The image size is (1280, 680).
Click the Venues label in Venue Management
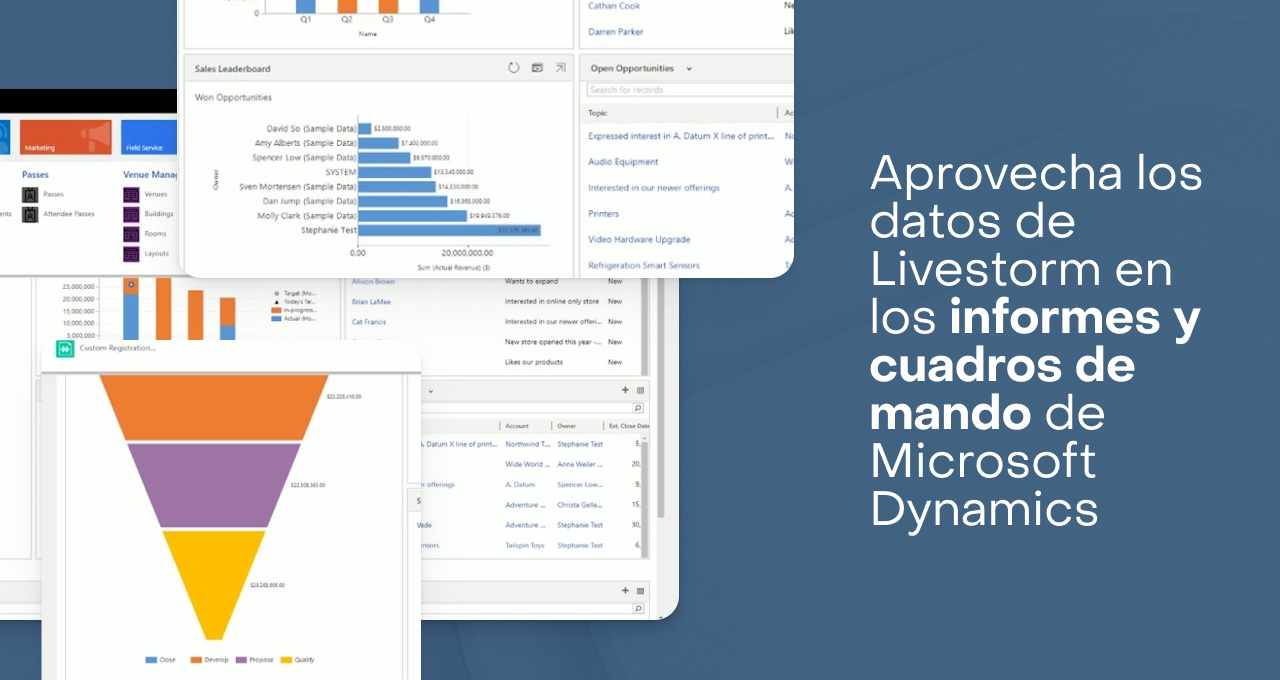click(x=156, y=194)
